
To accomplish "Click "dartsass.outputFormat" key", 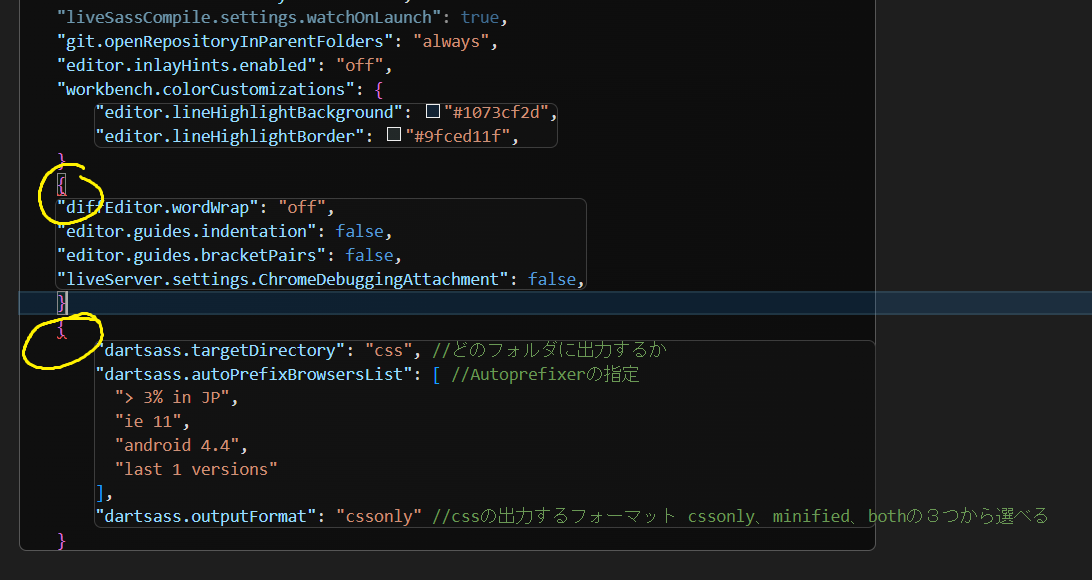I will click(x=206, y=517).
